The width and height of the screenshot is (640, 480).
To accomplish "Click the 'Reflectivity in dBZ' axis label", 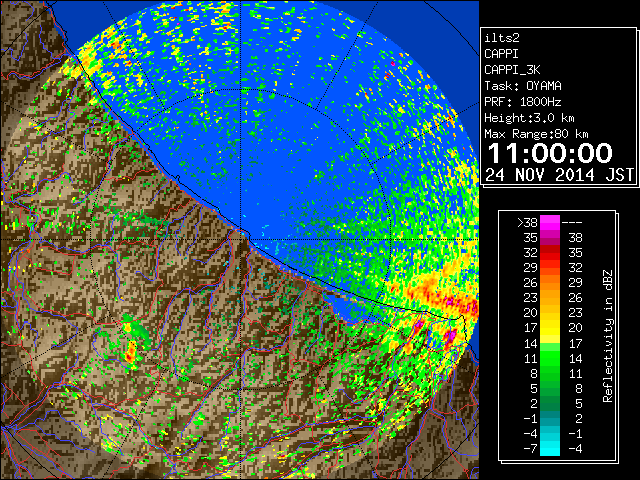I will pyautogui.click(x=608, y=336).
